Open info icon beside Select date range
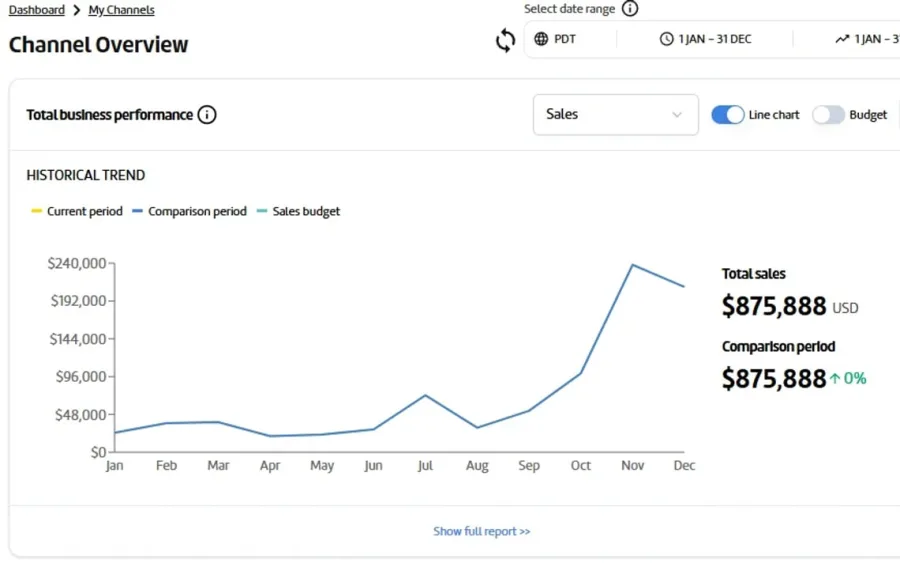 point(630,9)
